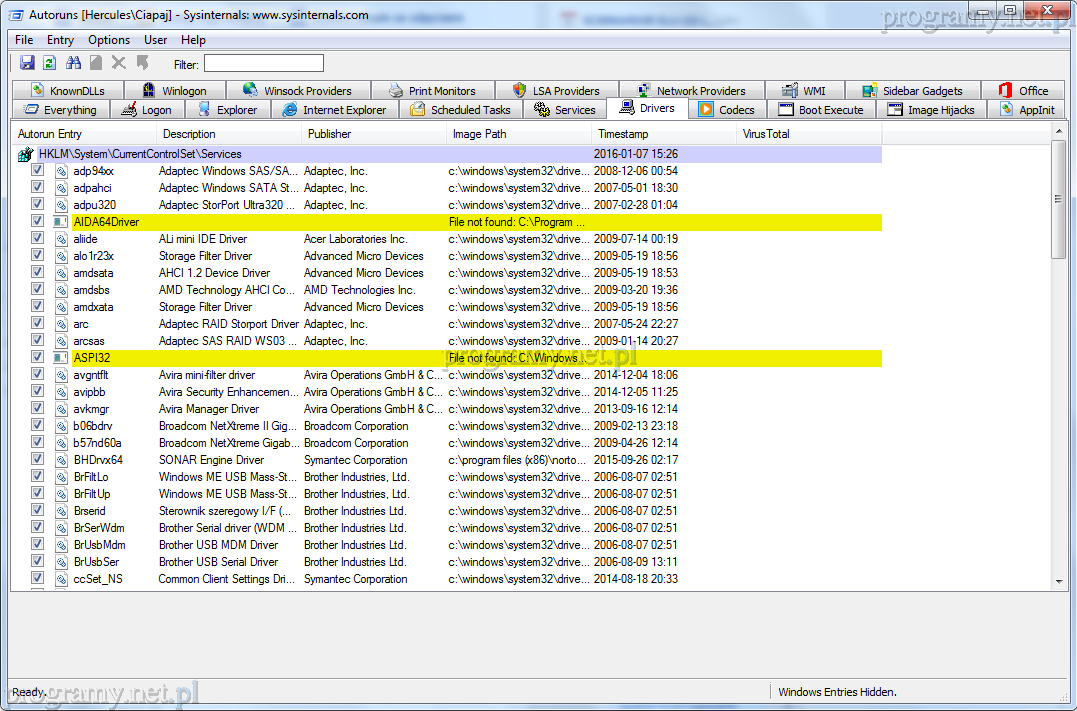The height and width of the screenshot is (711, 1077).
Task: Click the driver icon beside BHDrvx64
Action: 61,460
